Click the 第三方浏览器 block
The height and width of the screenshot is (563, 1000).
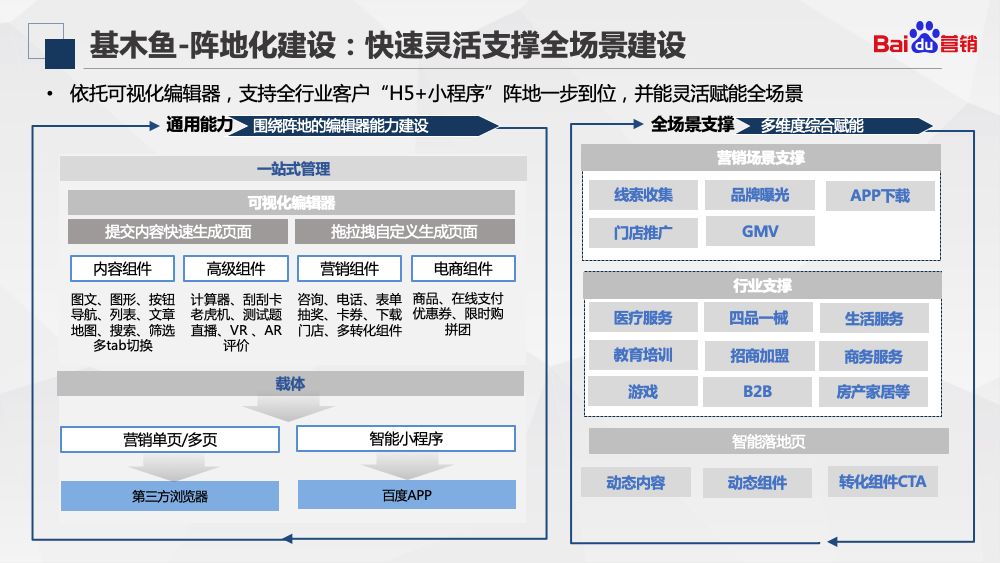coord(170,495)
